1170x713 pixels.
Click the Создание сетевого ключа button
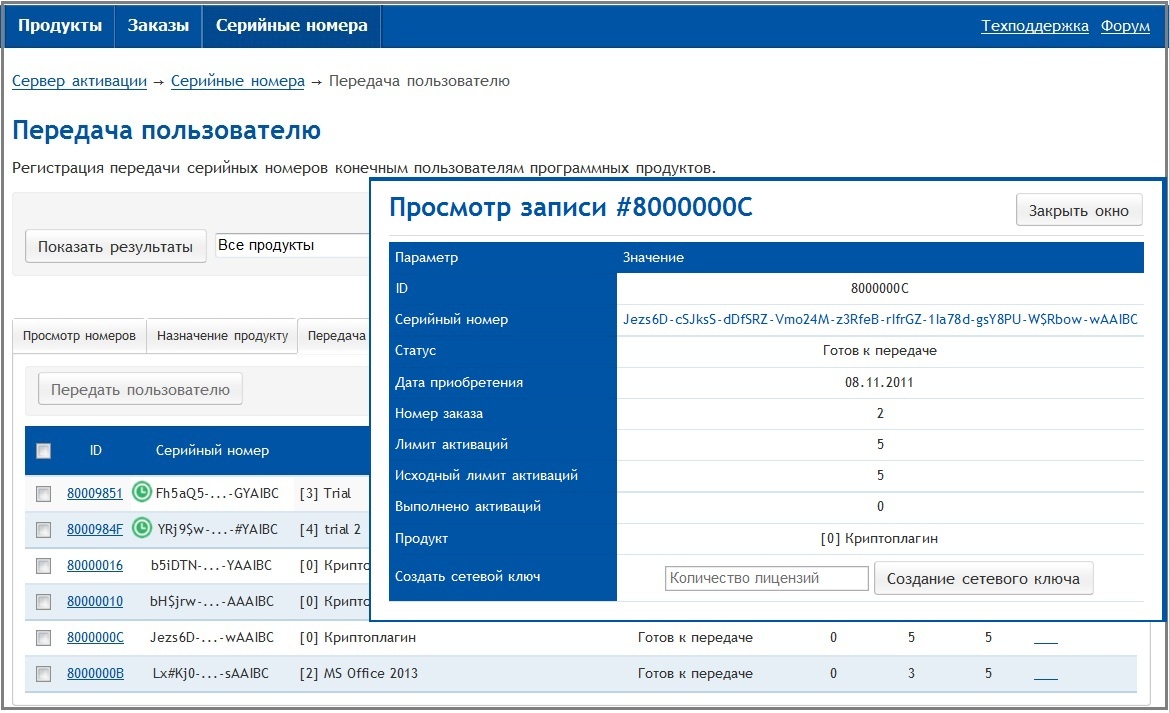click(x=983, y=579)
